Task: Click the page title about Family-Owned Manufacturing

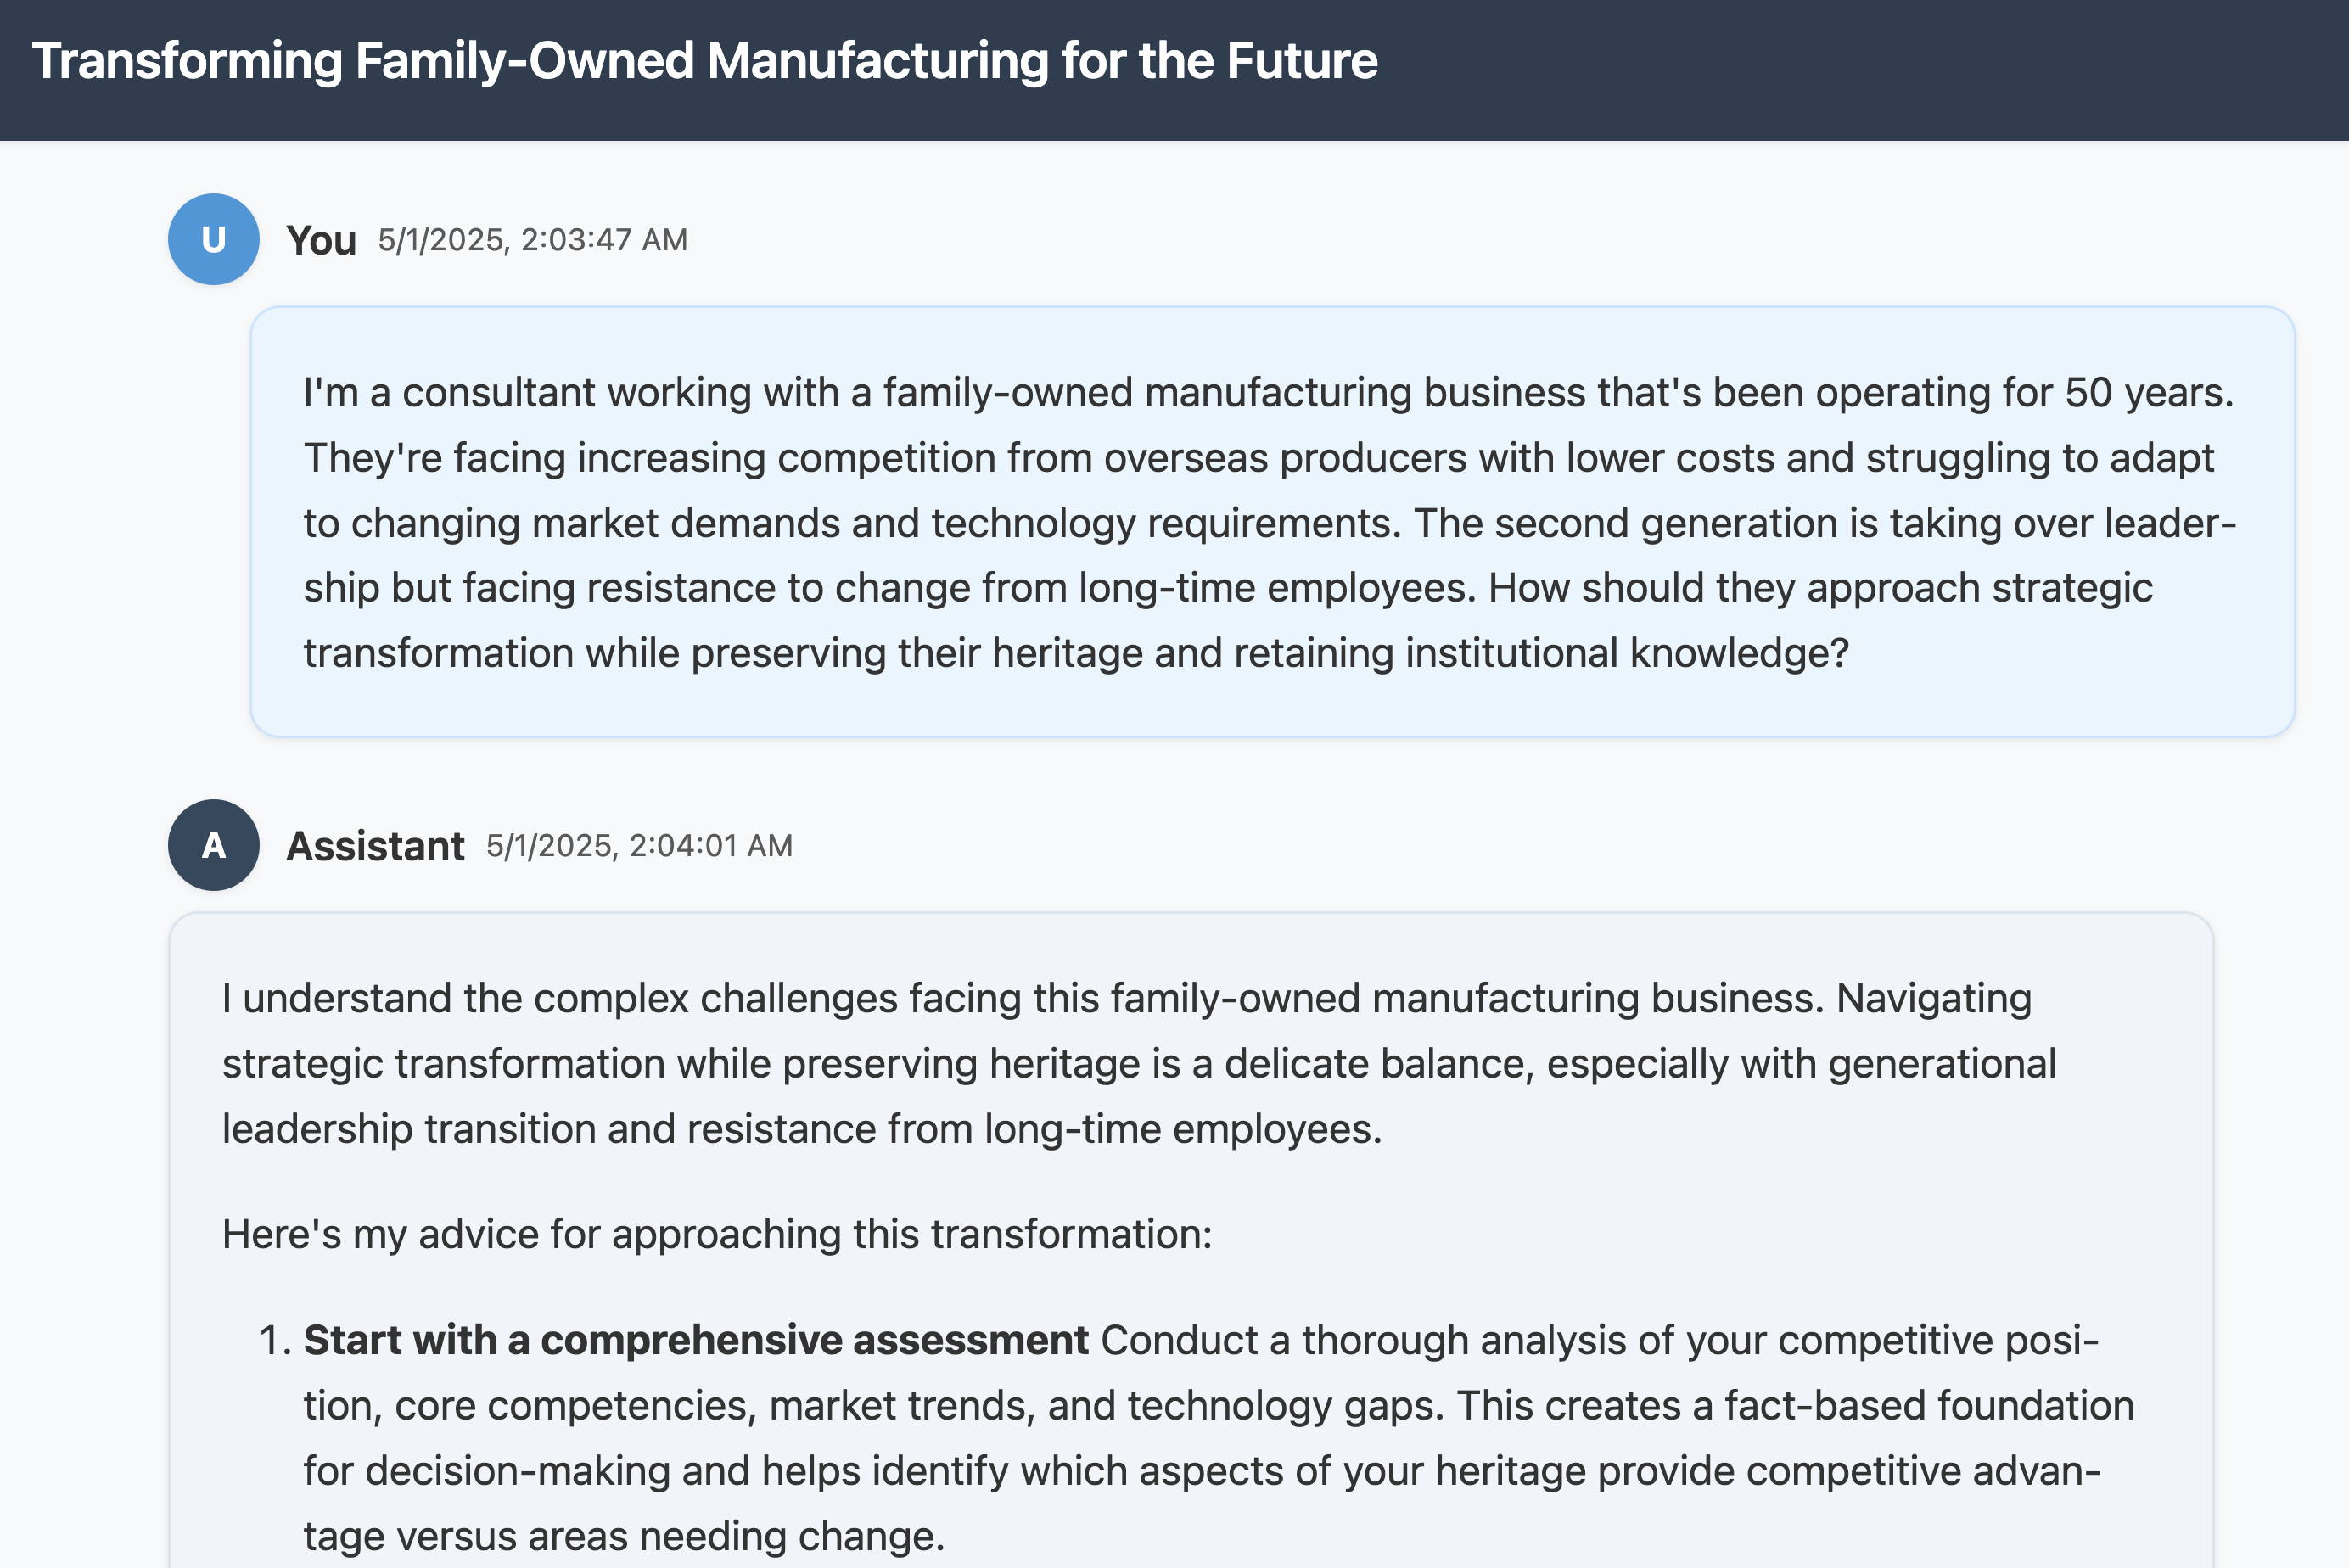Action: tap(704, 61)
